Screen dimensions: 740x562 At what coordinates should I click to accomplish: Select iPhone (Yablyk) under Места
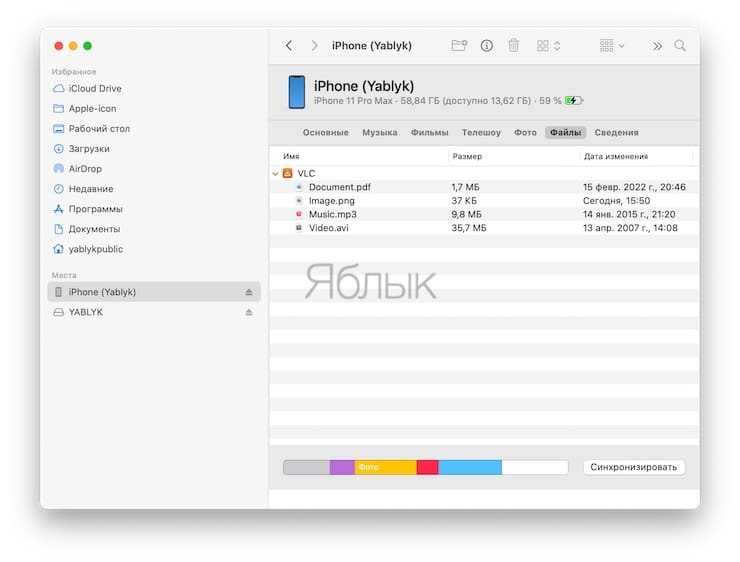tap(154, 292)
